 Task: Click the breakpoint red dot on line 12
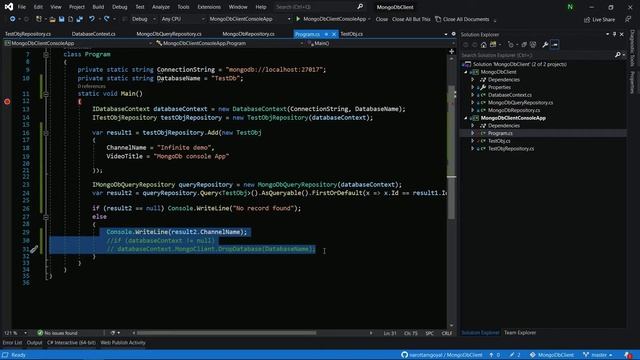coord(7,101)
